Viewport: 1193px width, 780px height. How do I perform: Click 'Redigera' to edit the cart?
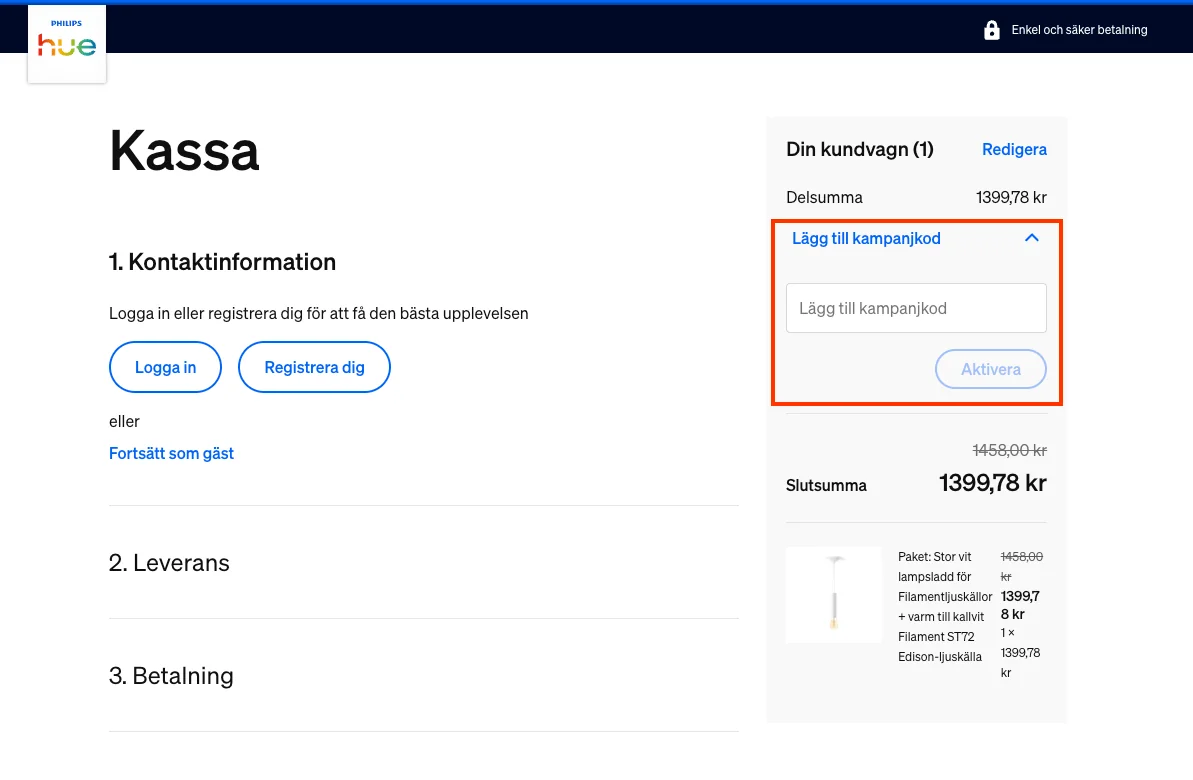coord(1014,149)
